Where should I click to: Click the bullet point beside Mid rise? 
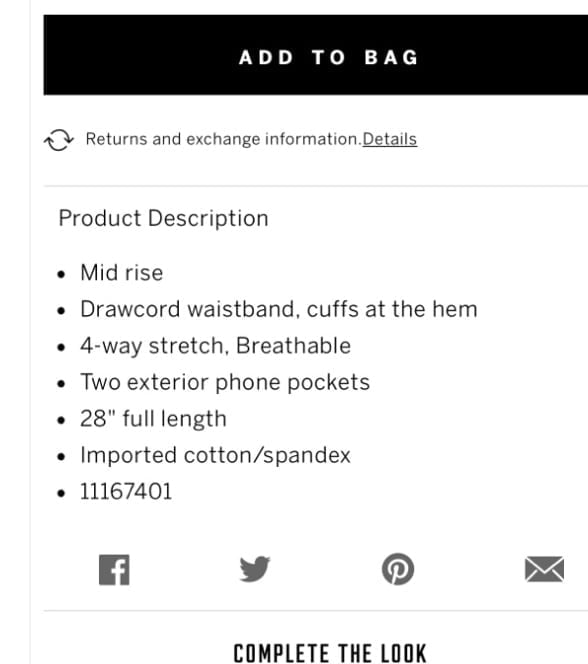[x=61, y=274]
